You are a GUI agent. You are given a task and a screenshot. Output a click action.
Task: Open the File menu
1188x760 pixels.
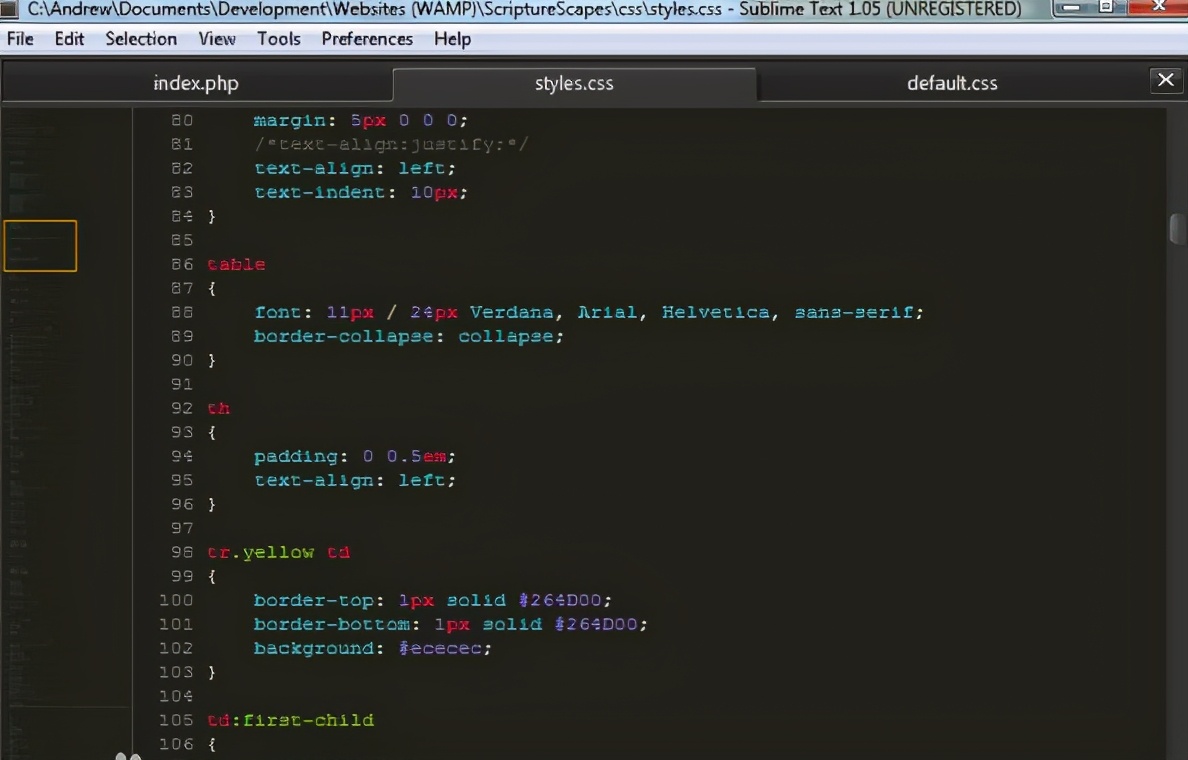point(20,39)
